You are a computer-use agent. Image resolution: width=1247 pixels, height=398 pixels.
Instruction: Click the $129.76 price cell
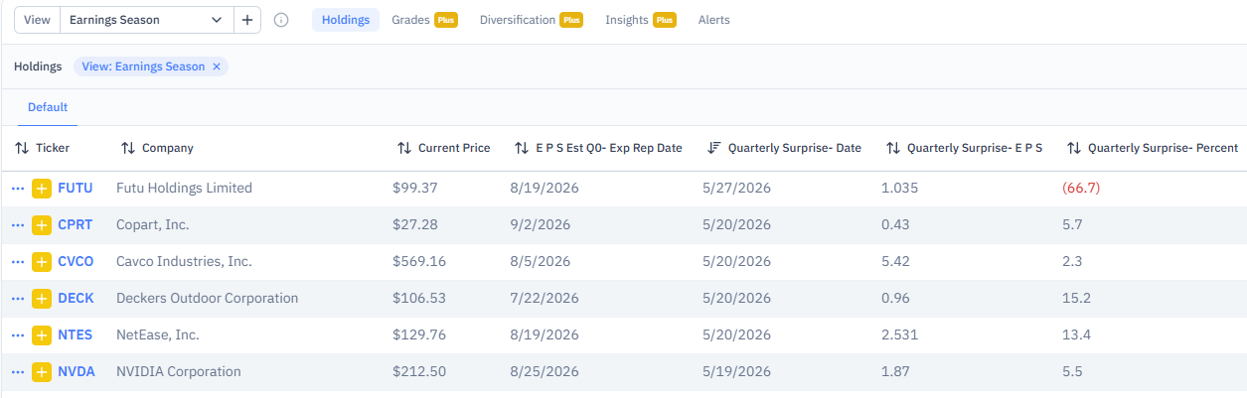pyautogui.click(x=419, y=335)
